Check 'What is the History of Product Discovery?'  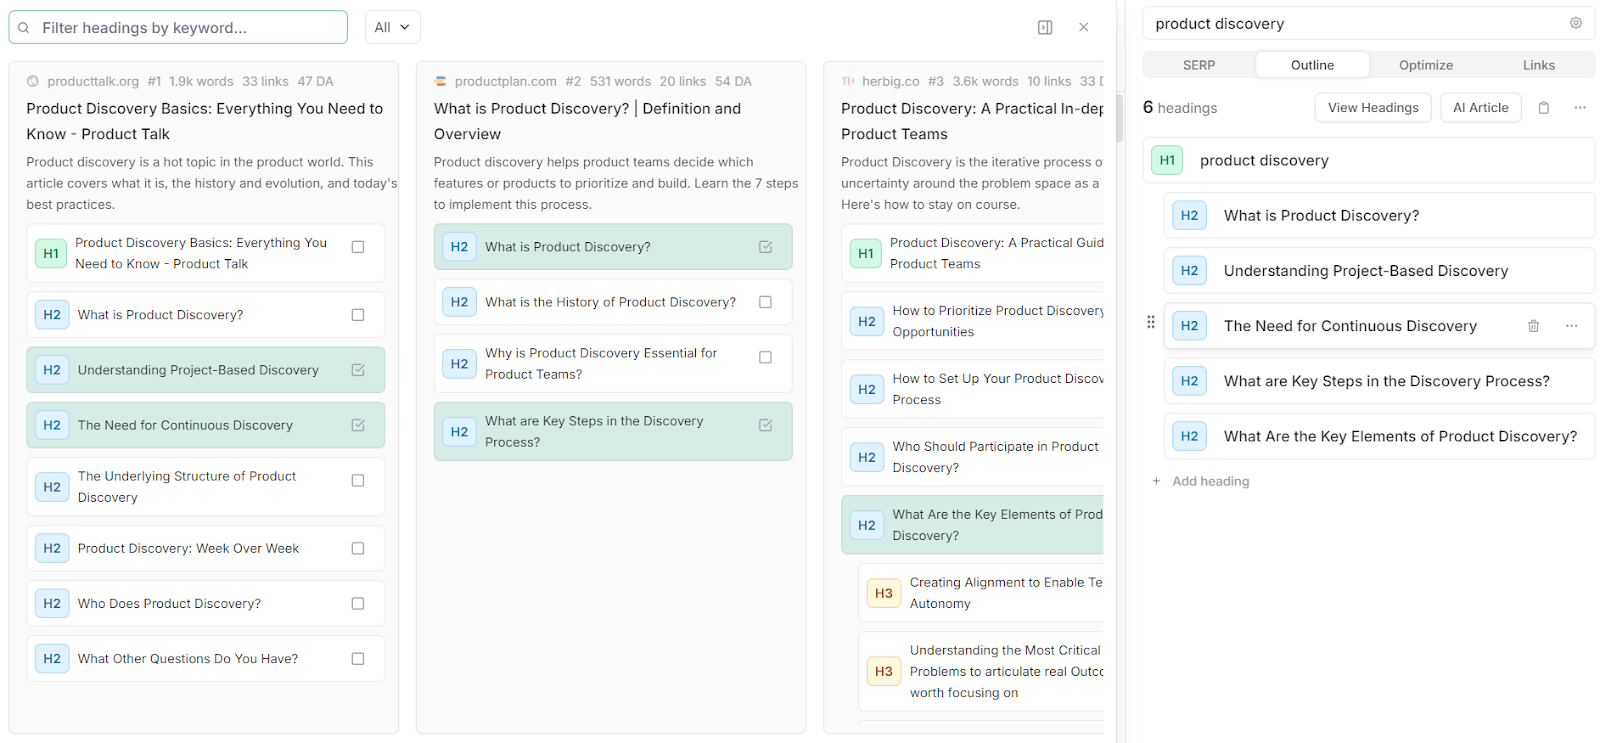pos(765,302)
